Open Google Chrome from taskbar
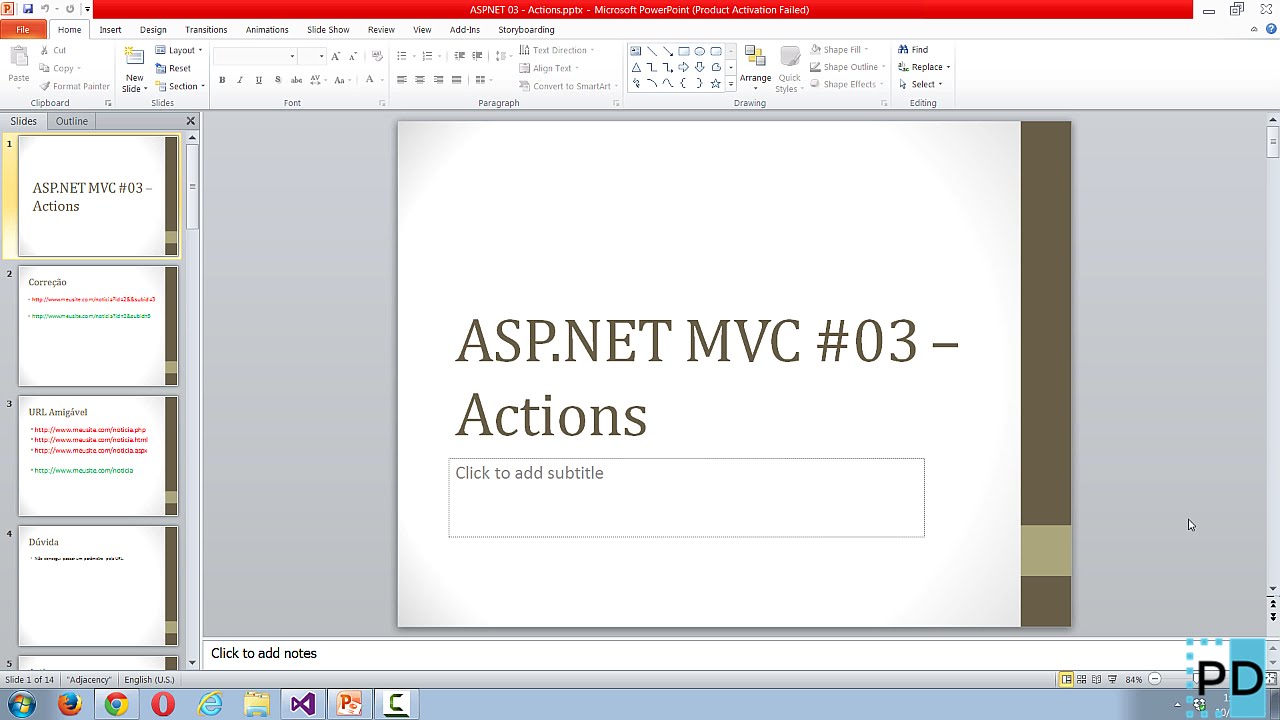The height and width of the screenshot is (720, 1280). coord(116,704)
